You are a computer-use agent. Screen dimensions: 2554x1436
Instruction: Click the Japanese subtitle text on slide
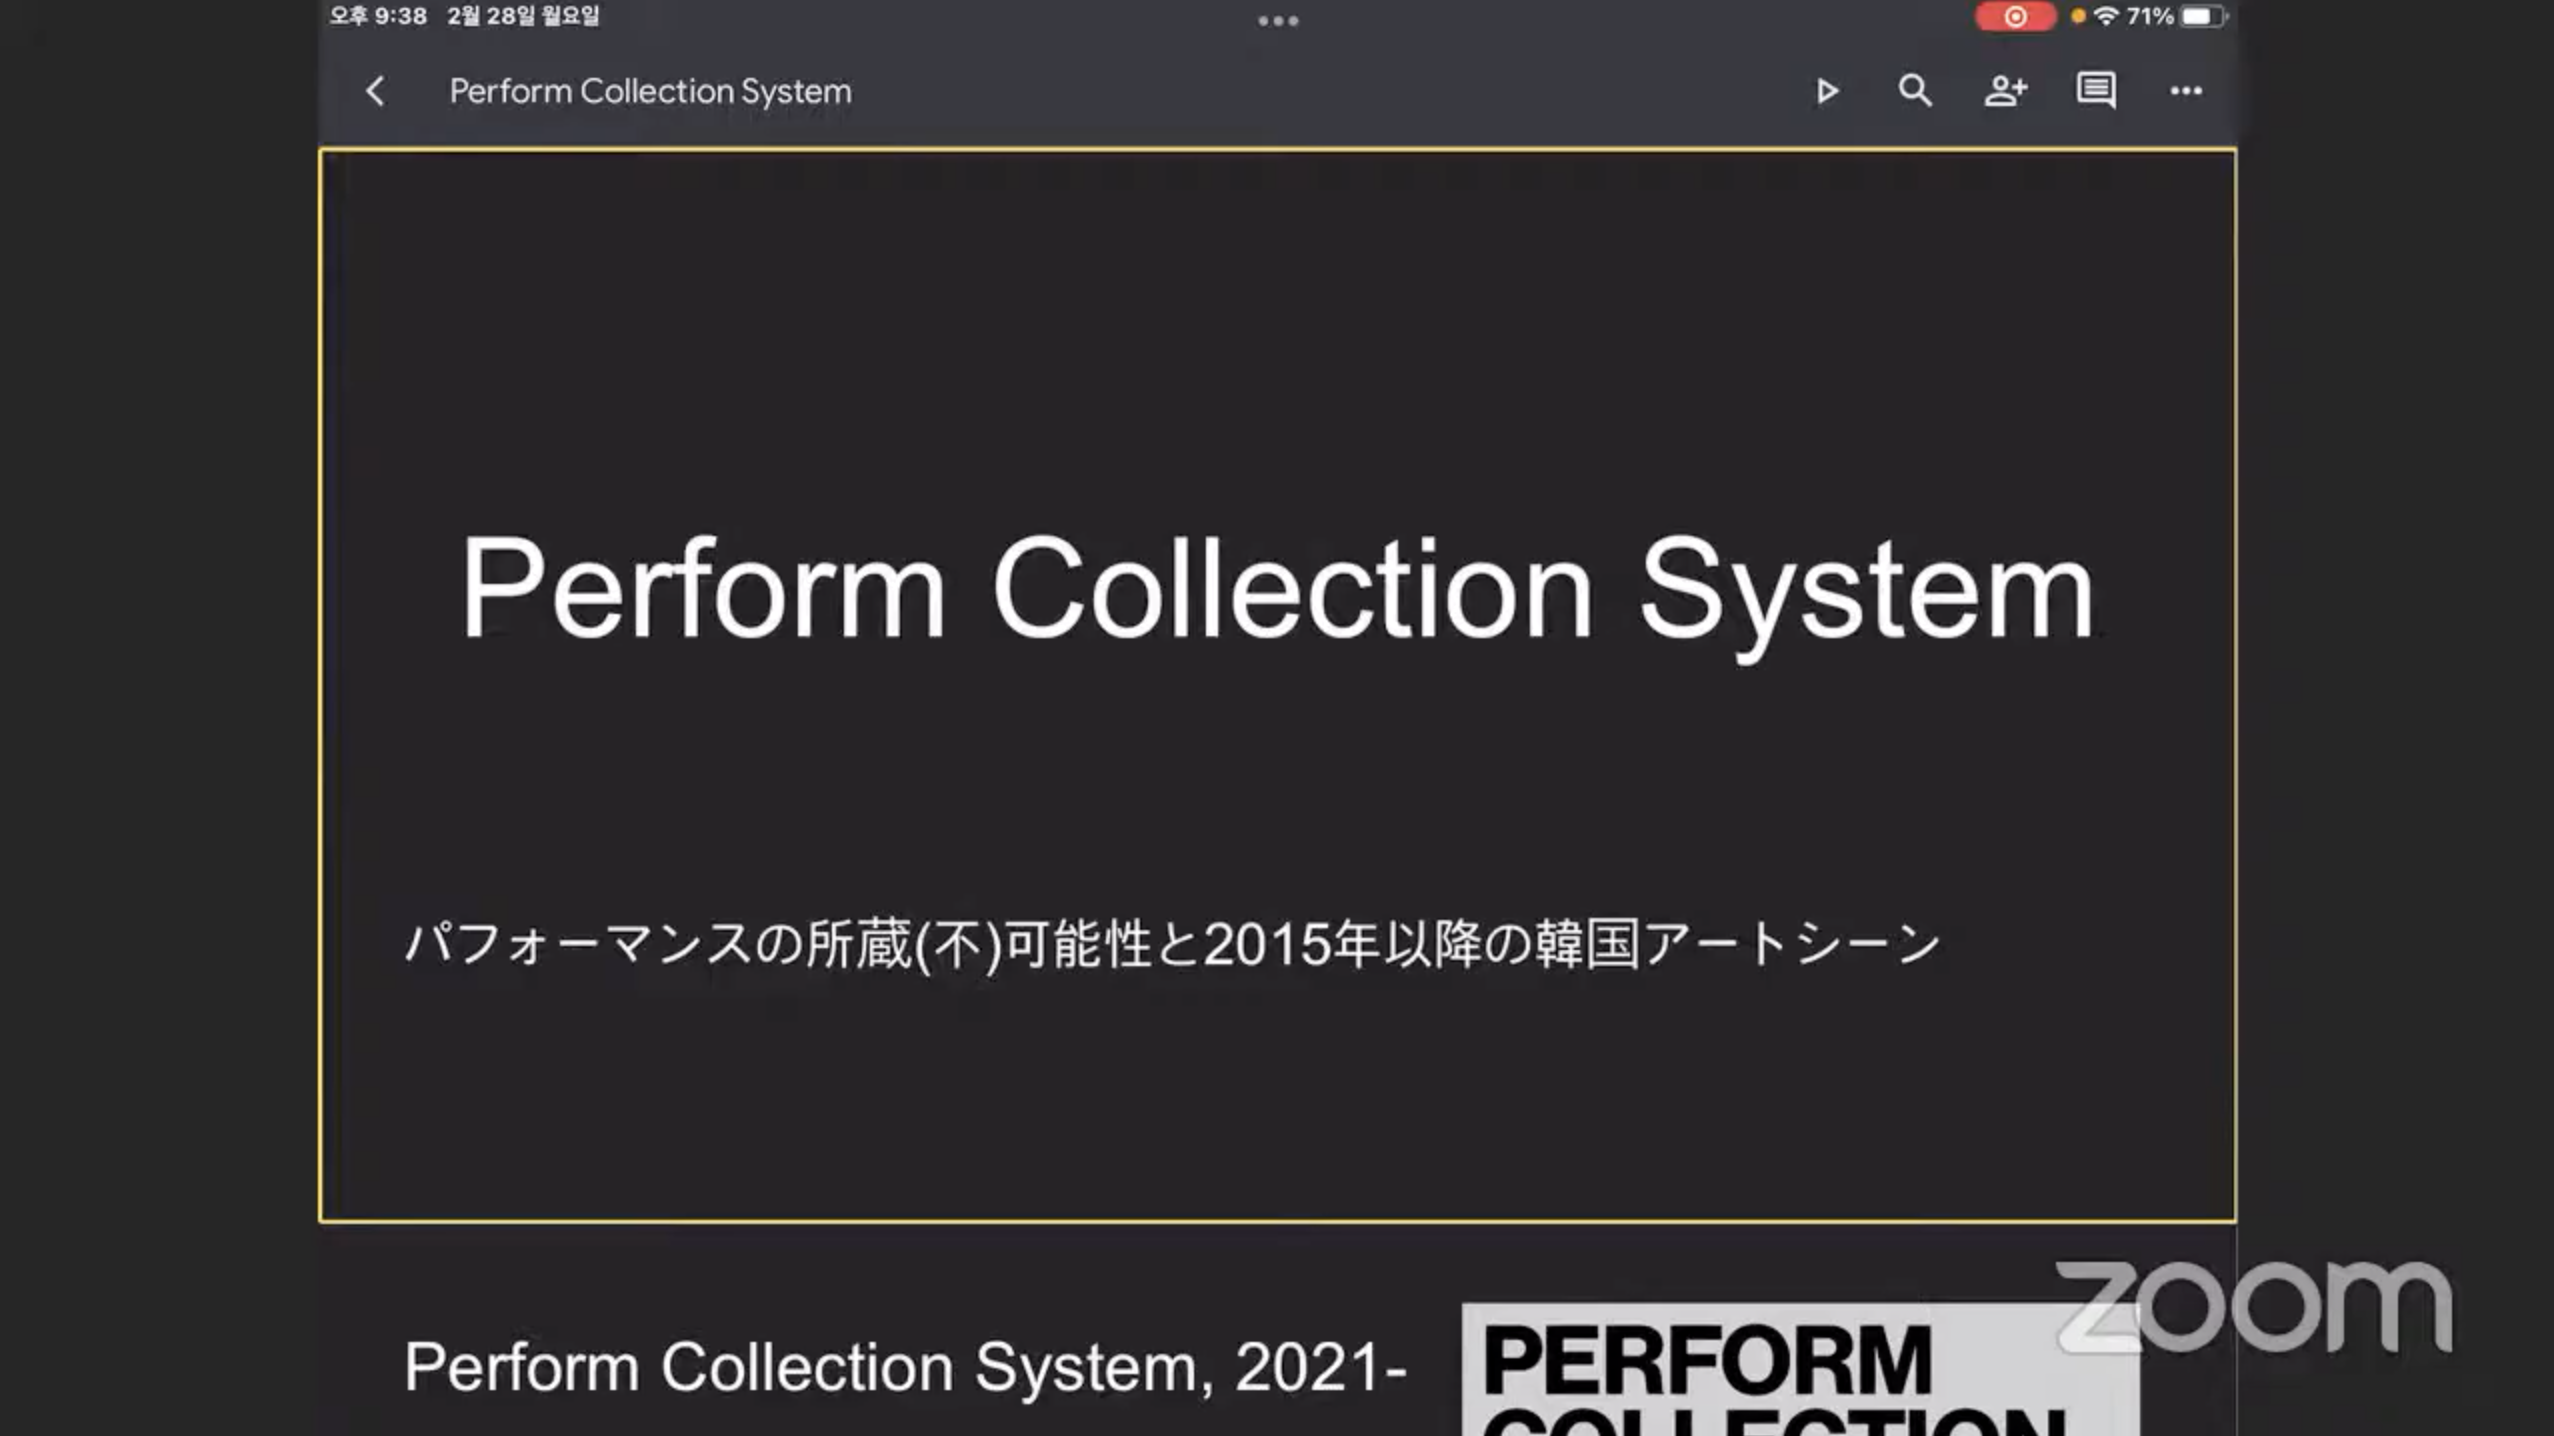pos(1172,944)
